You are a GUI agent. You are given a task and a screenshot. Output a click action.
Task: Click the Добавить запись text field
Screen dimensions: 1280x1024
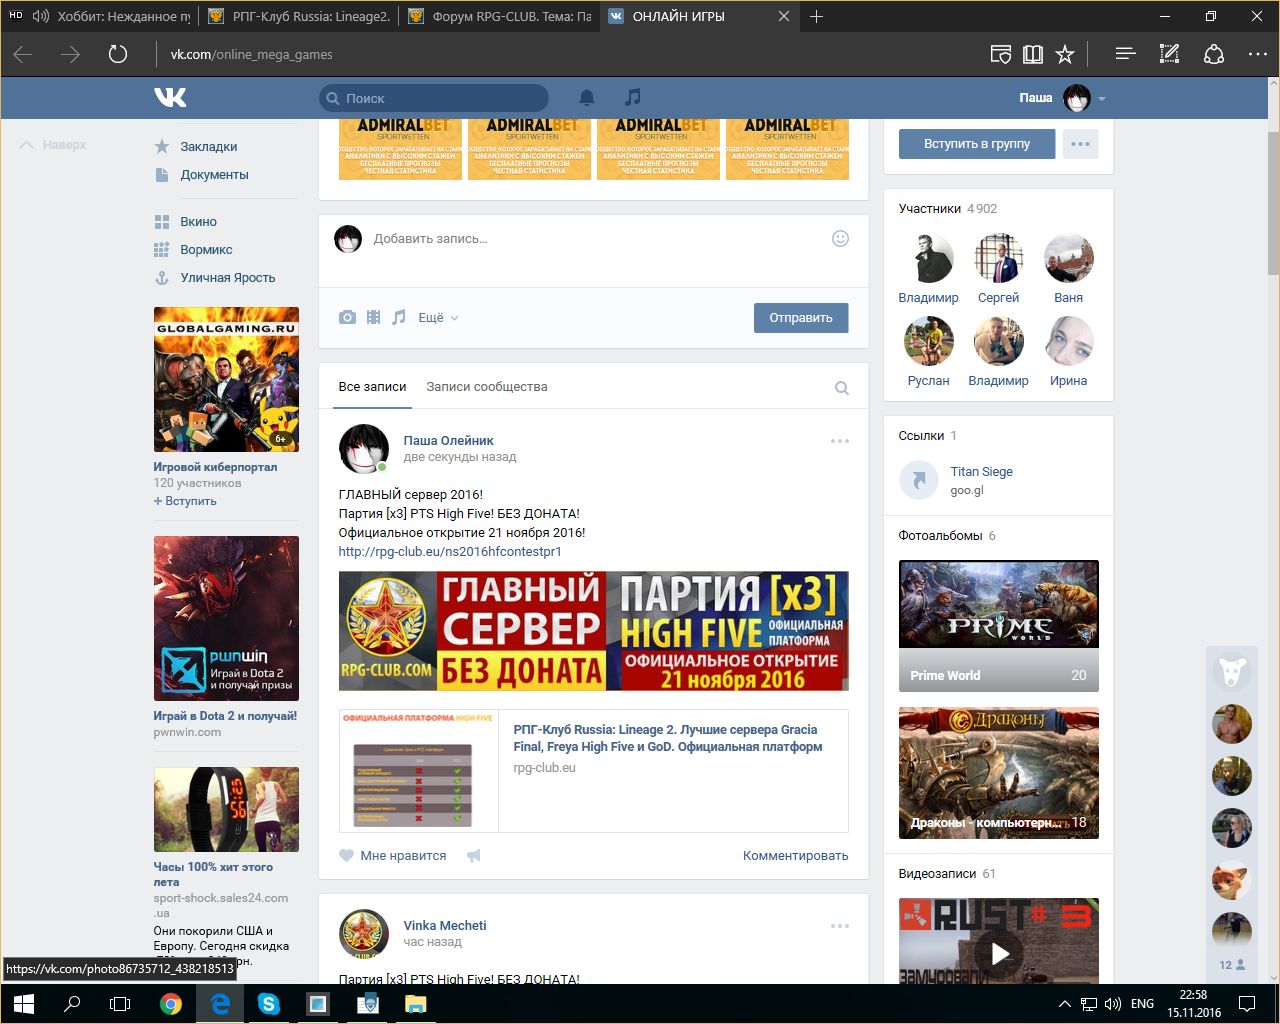click(590, 239)
